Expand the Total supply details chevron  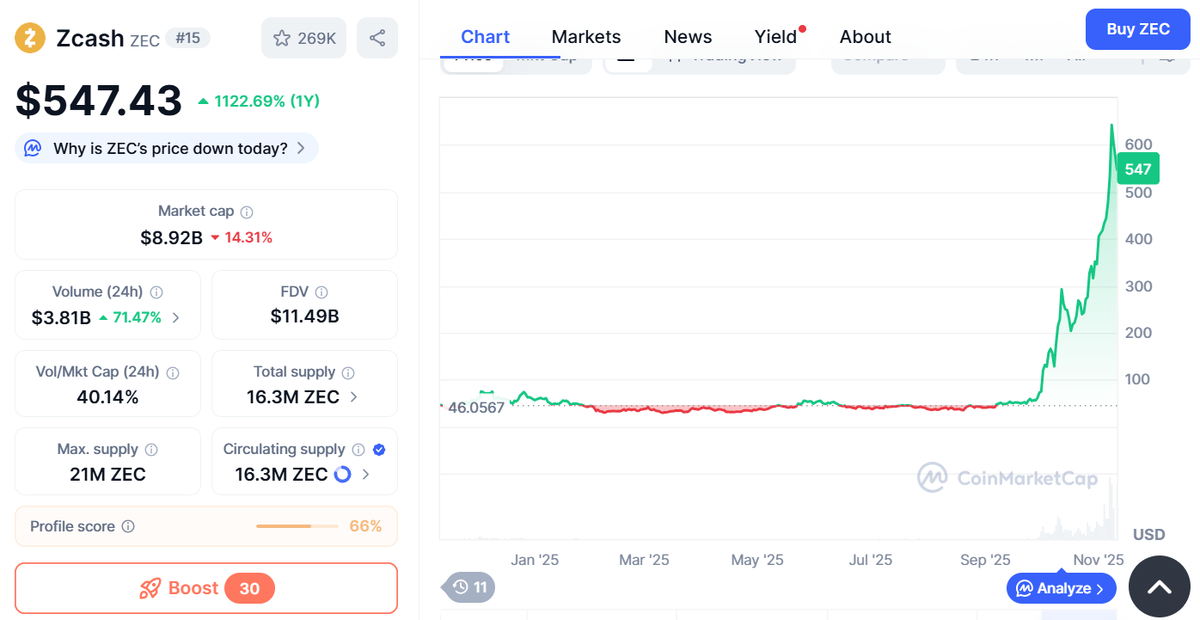click(354, 397)
